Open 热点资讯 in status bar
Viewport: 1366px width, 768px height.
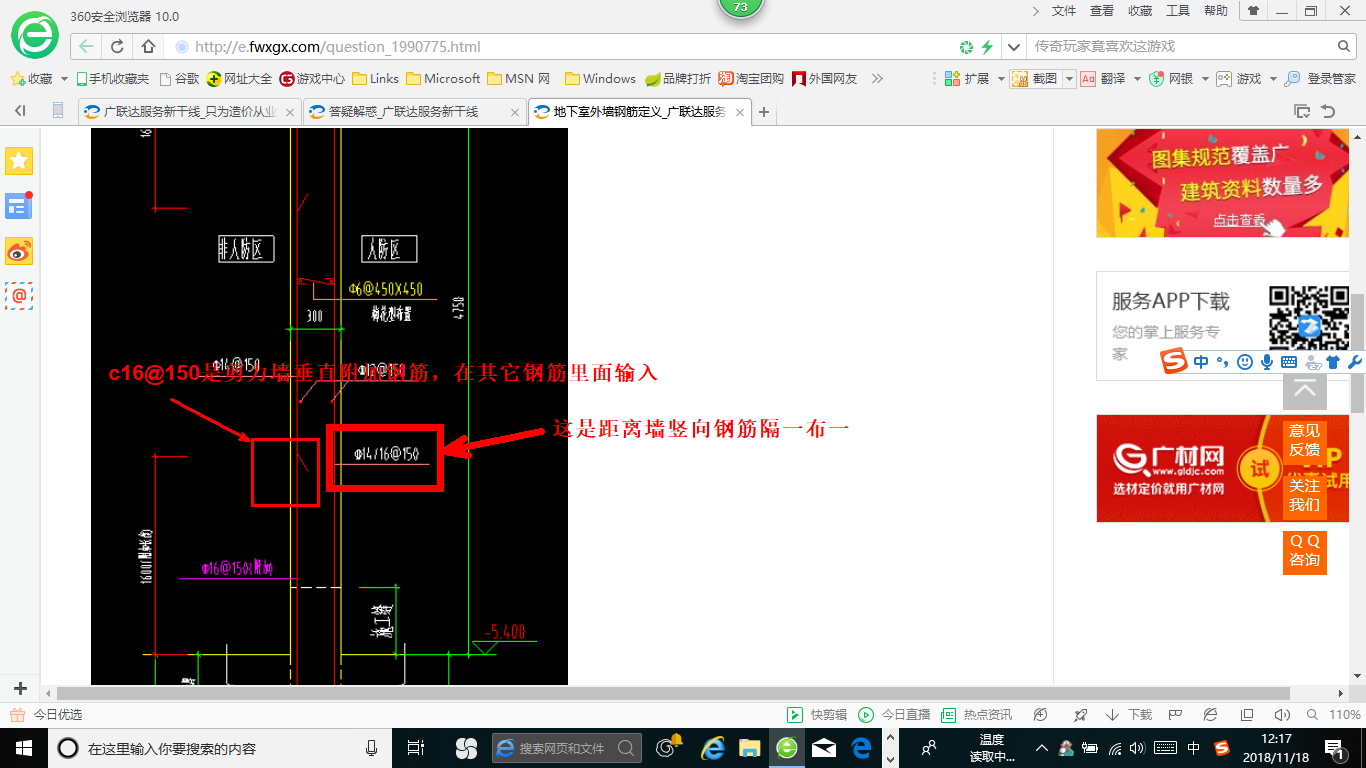pyautogui.click(x=976, y=715)
